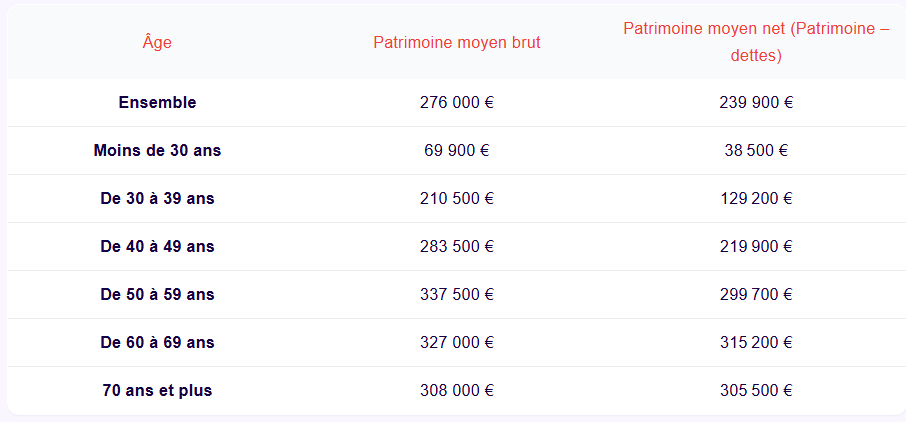The image size is (906, 422).
Task: Click the De 60 à 69 ans label
Action: (157, 343)
